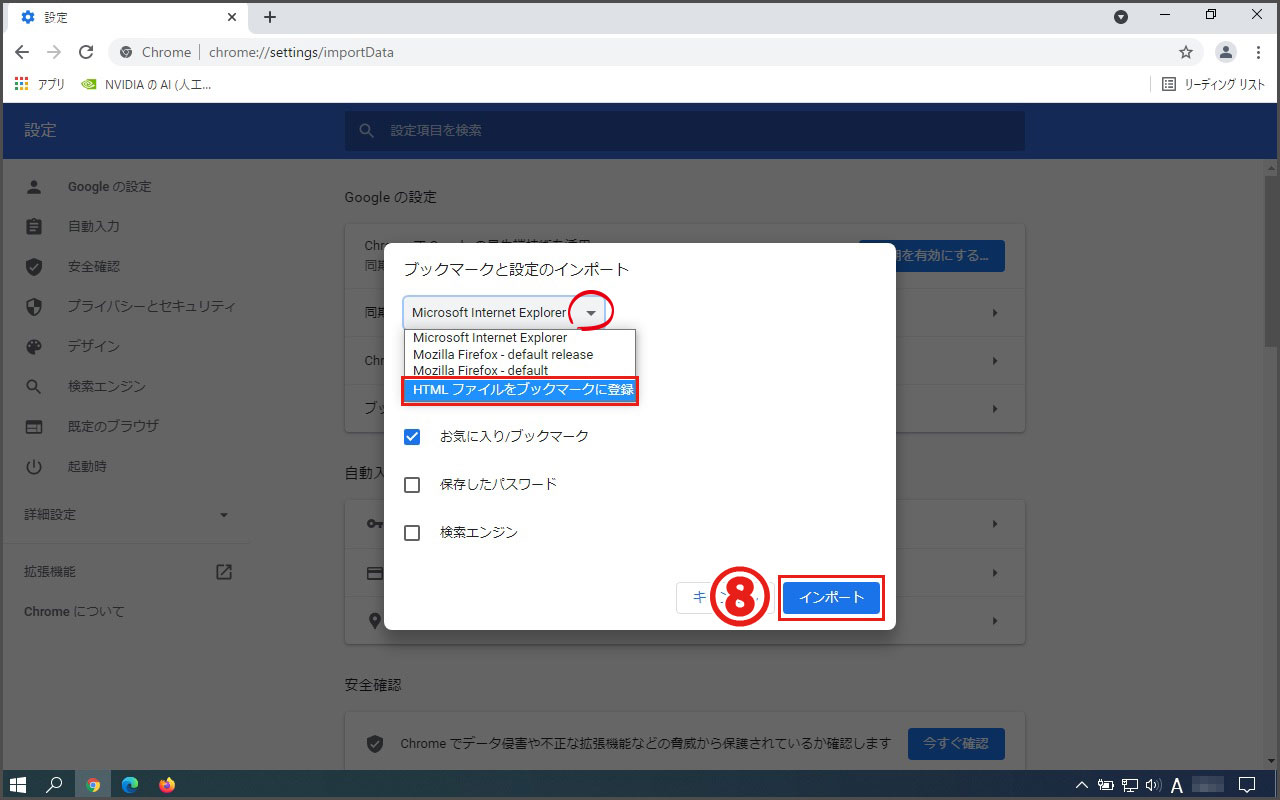
Task: Open プライバシーとセキュリティ section
Action: pos(151,306)
